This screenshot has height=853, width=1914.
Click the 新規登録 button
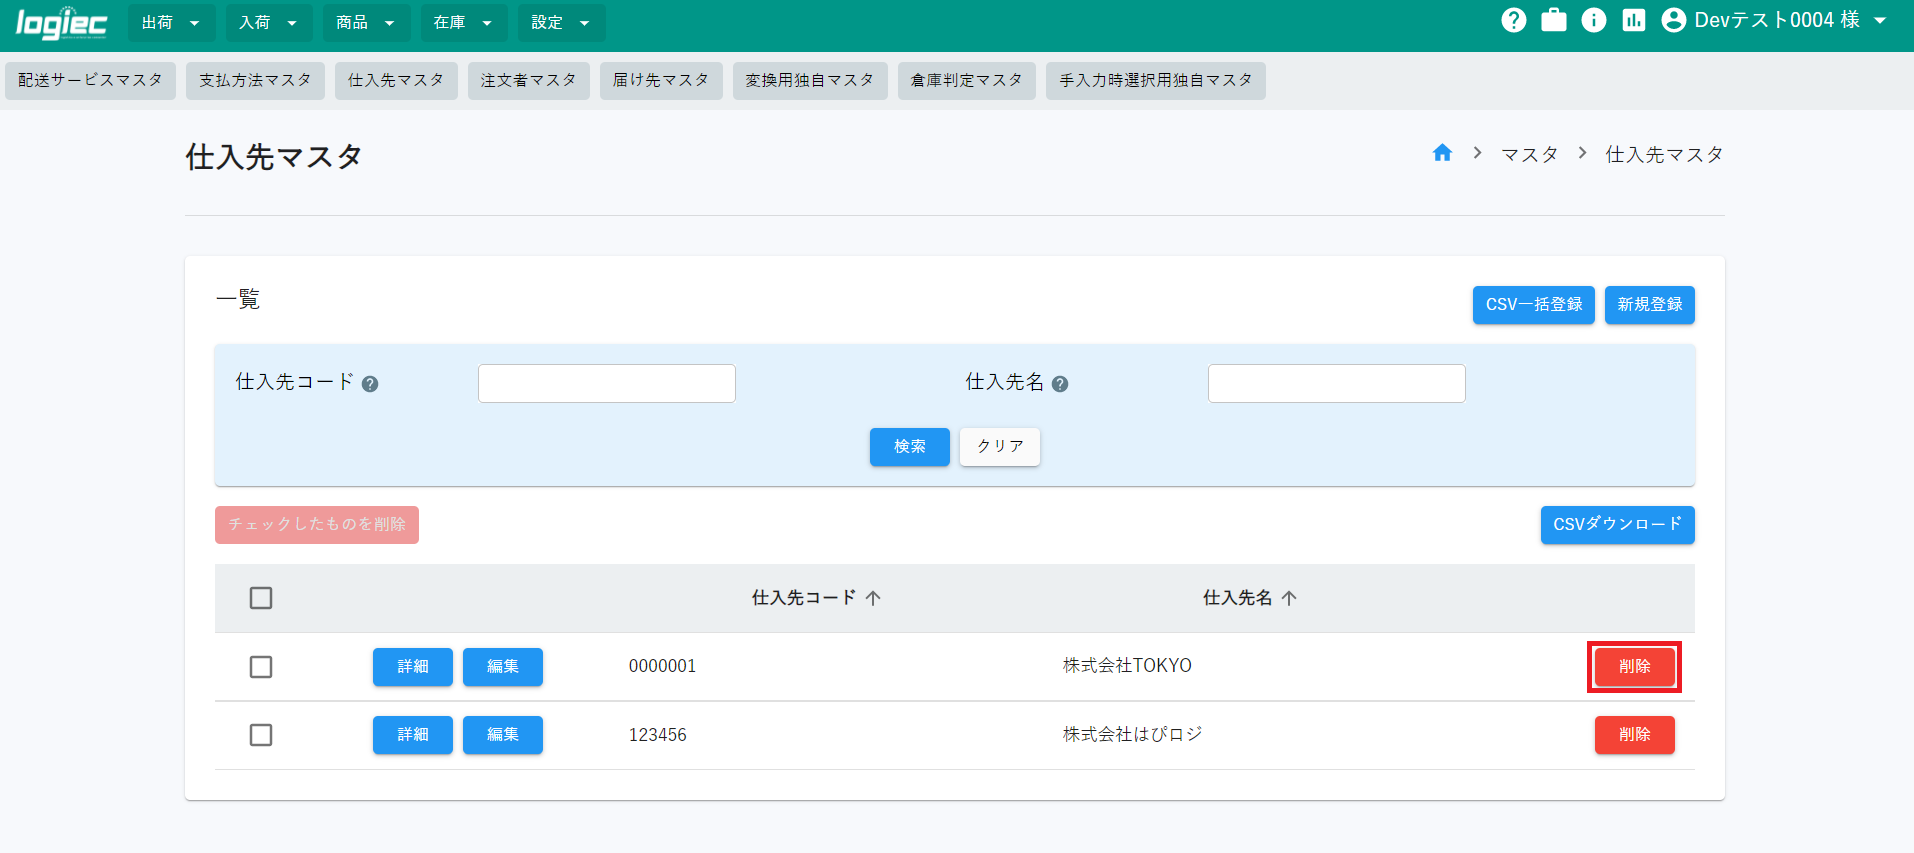[1650, 305]
